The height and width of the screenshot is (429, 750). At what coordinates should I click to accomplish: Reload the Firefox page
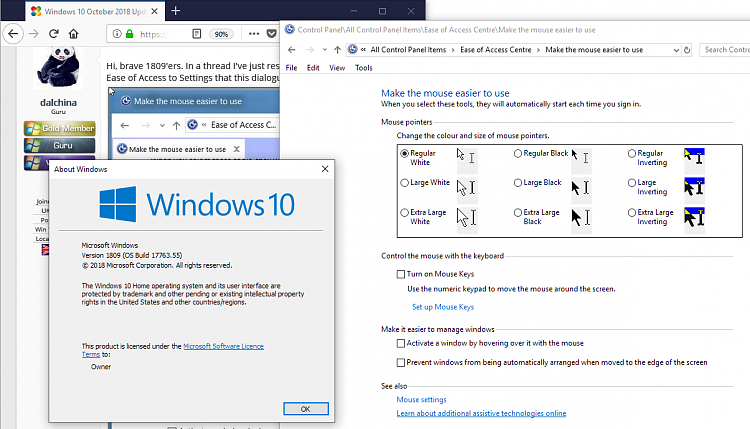(54, 34)
